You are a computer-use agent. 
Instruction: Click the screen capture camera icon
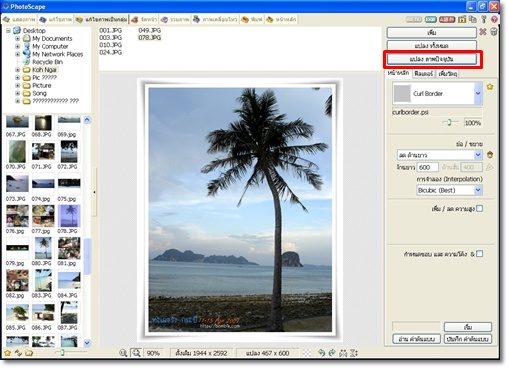click(462, 20)
